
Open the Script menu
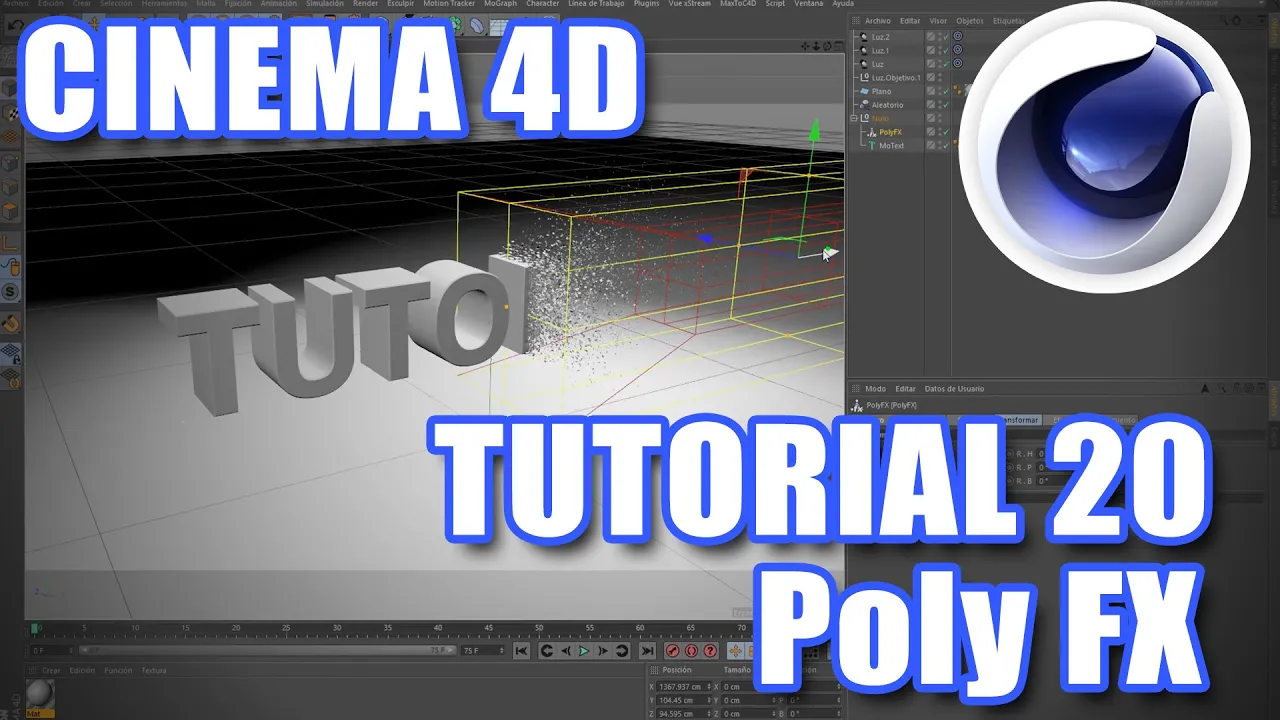click(x=775, y=4)
